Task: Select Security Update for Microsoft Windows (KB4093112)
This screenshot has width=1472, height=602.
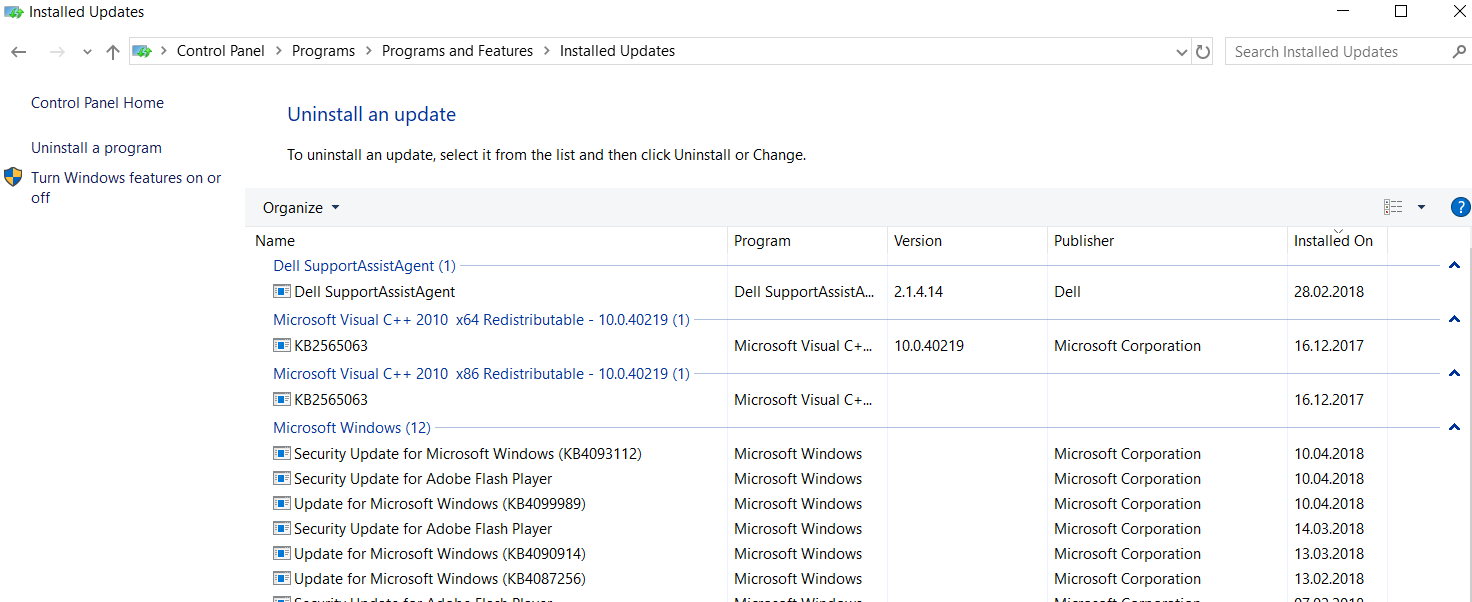Action: pos(468,454)
